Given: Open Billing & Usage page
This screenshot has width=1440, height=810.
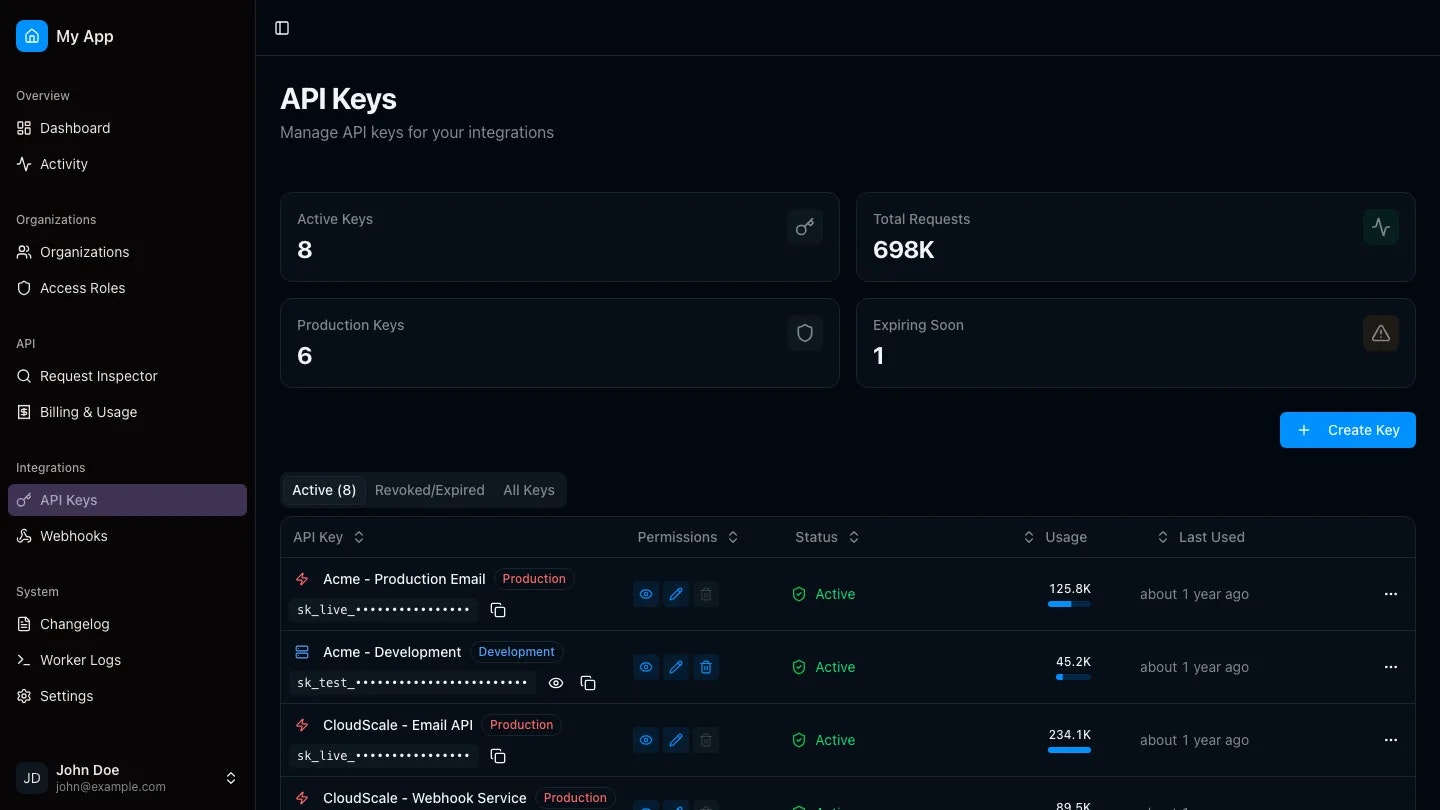Looking at the screenshot, I should point(86,412).
